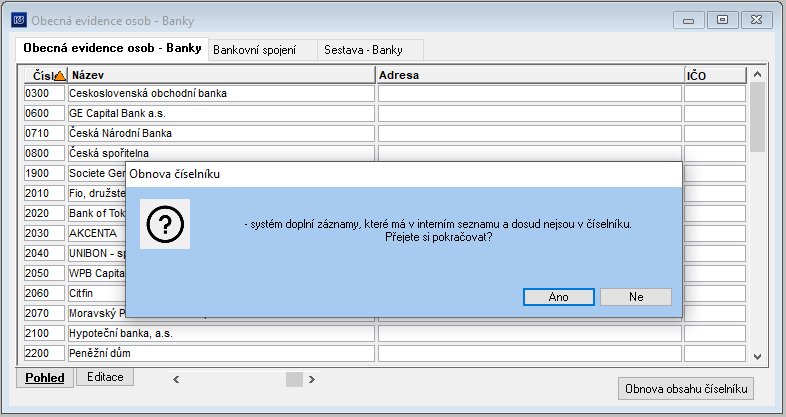Click IČO field of Ceskoslovenská obchodní banka
Viewport: 786px width, 417px height.
[715, 93]
